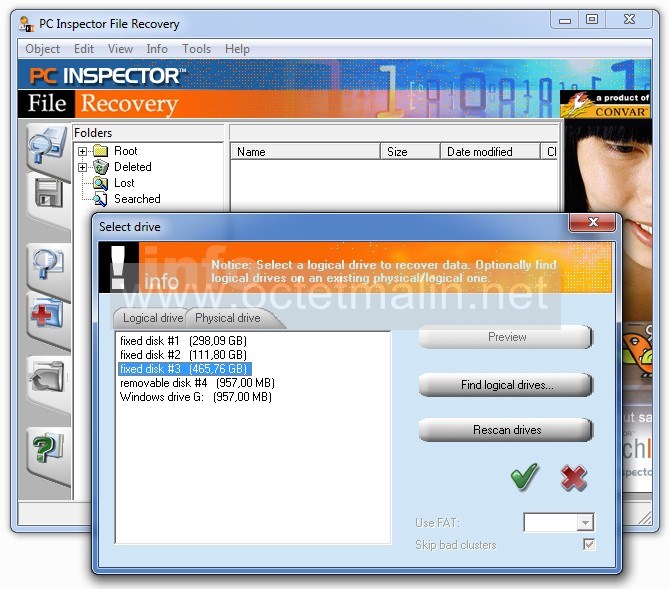
Task: Open the Help menu
Action: [x=237, y=49]
